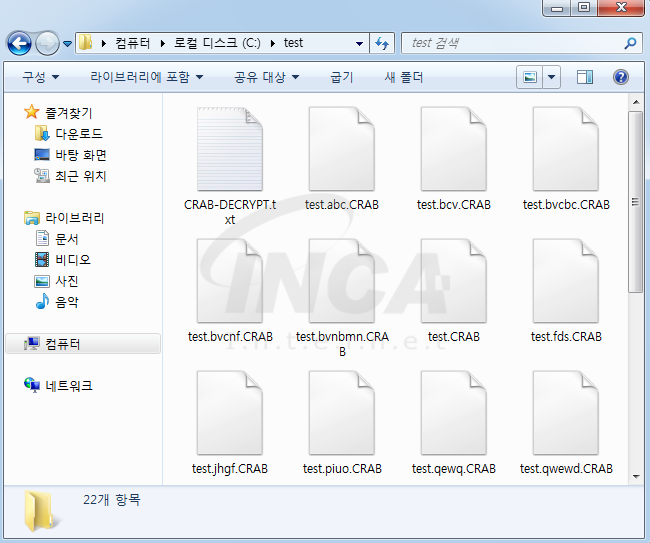650x543 pixels.
Task: Open 라이브러리에 포함 dropdown menu
Action: point(147,77)
